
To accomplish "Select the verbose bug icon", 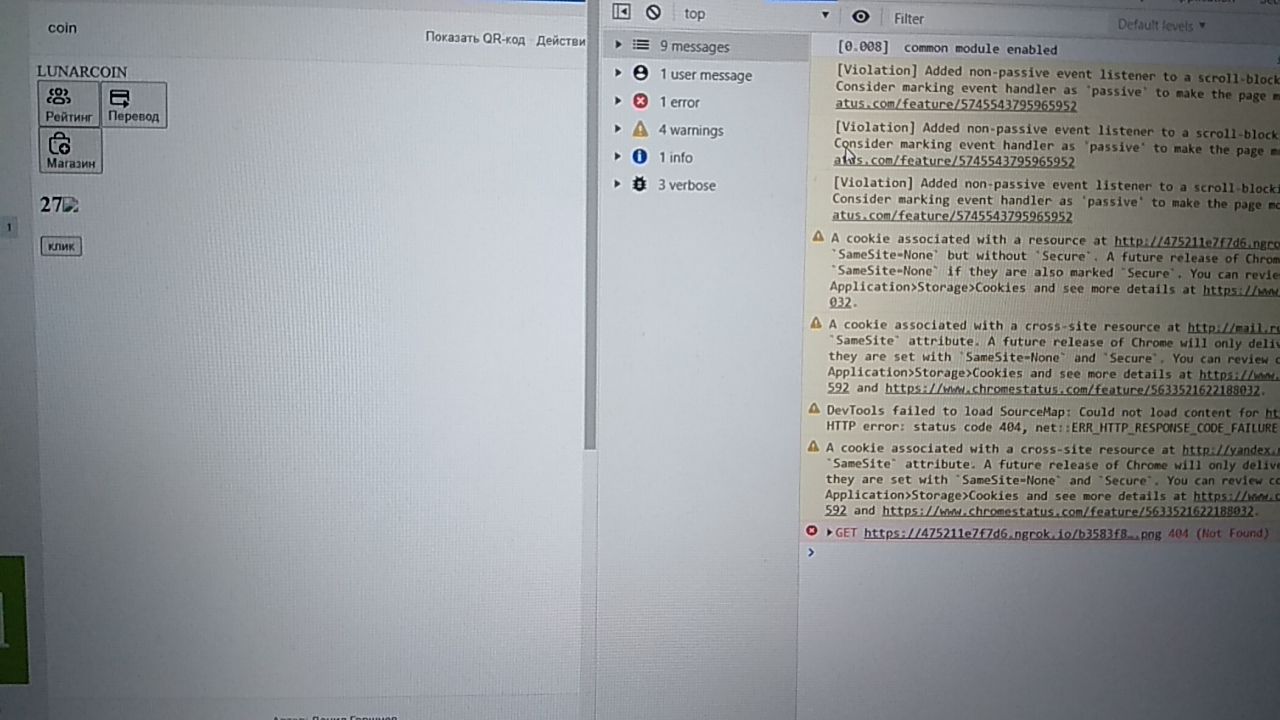I will (640, 184).
